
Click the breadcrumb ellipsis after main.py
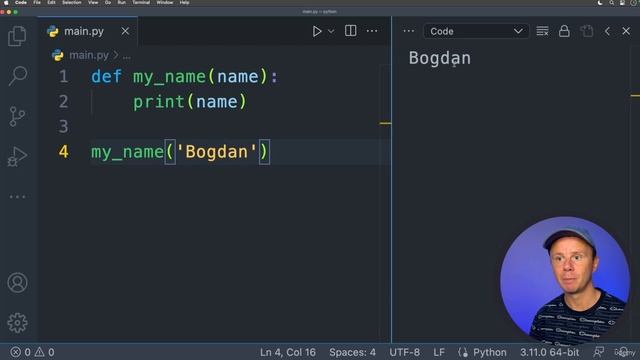(x=127, y=56)
